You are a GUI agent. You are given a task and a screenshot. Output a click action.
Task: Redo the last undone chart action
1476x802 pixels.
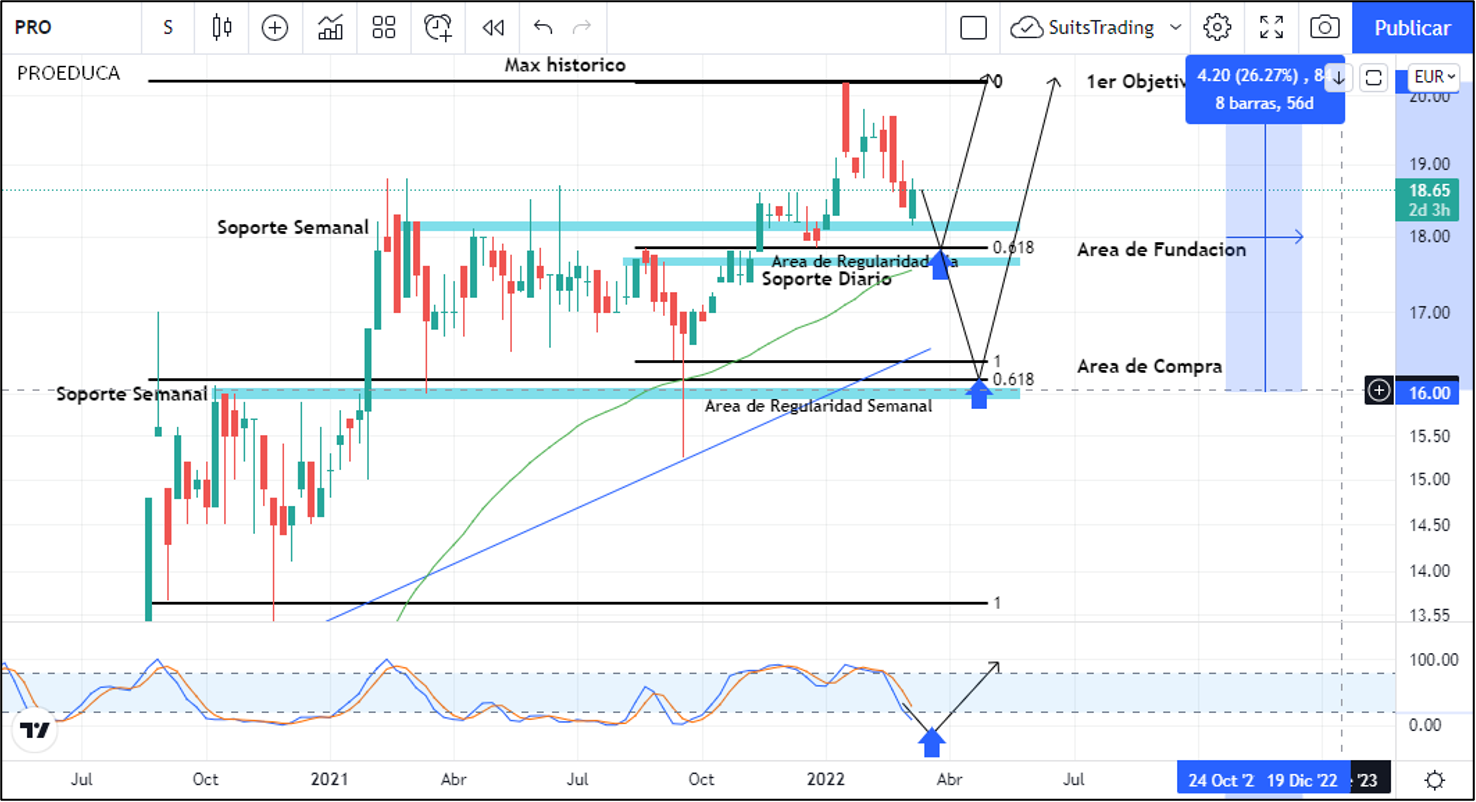582,28
